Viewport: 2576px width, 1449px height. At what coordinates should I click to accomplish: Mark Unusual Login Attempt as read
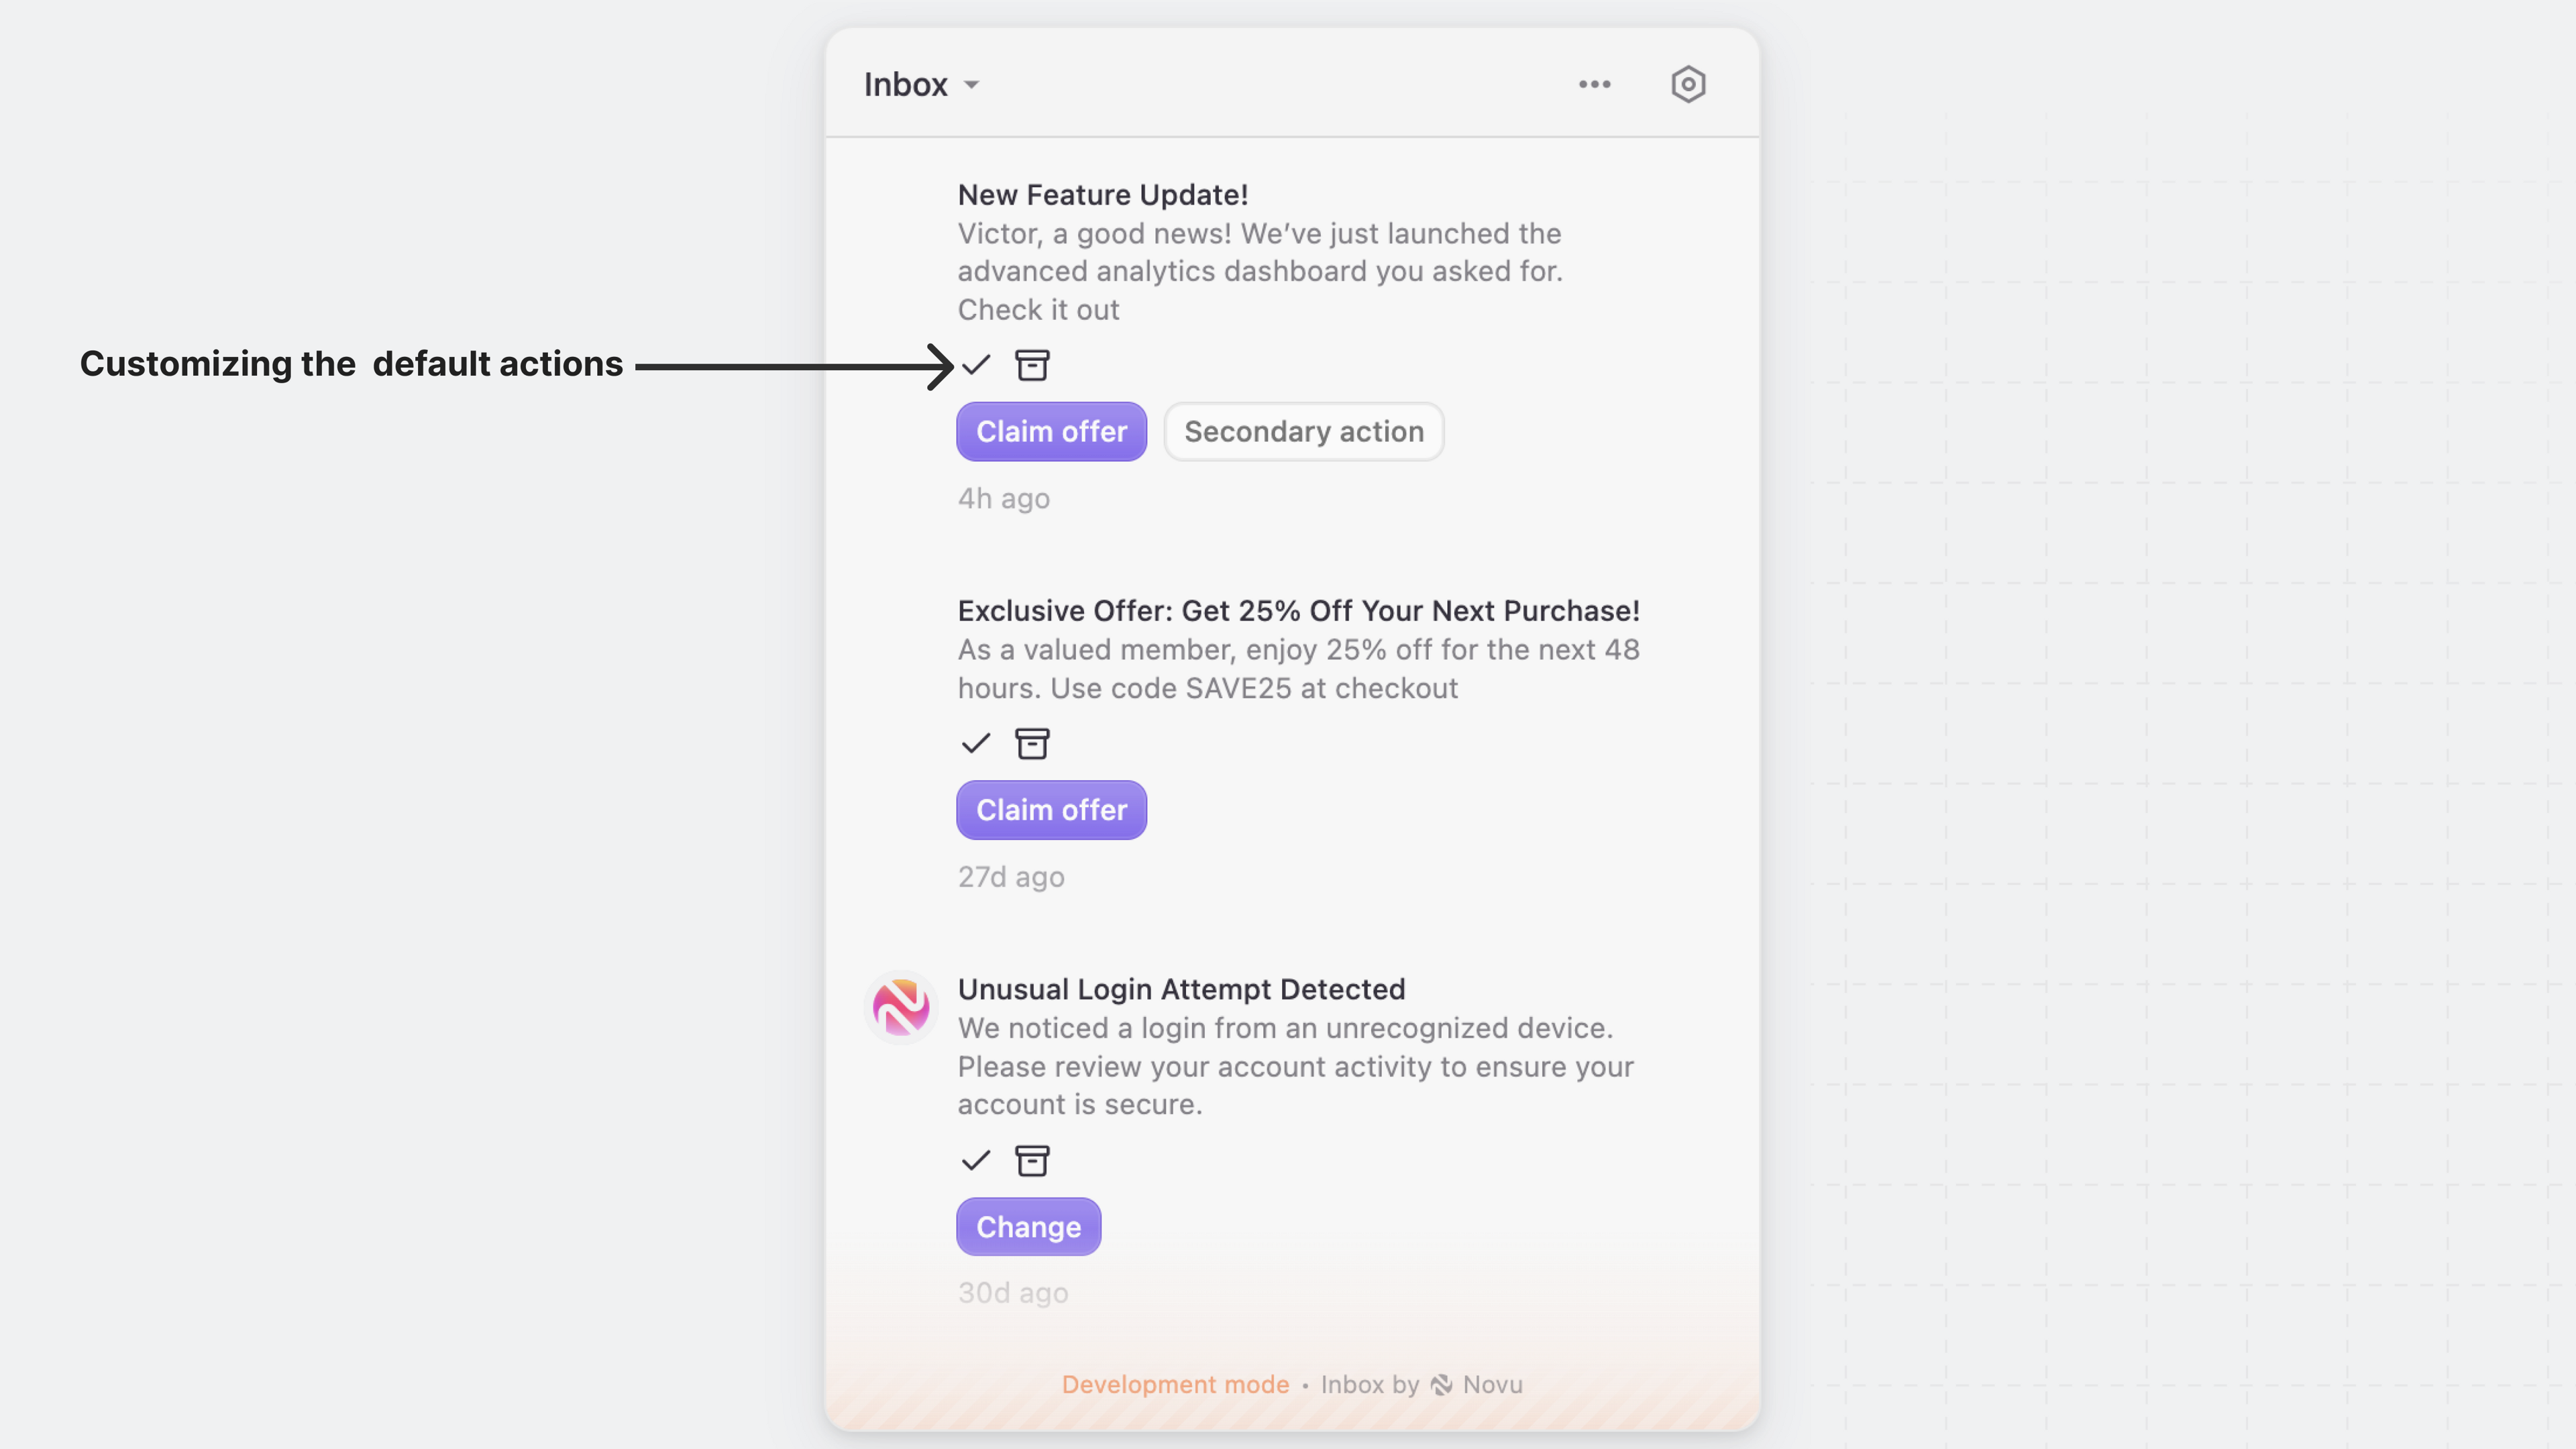tap(975, 1161)
